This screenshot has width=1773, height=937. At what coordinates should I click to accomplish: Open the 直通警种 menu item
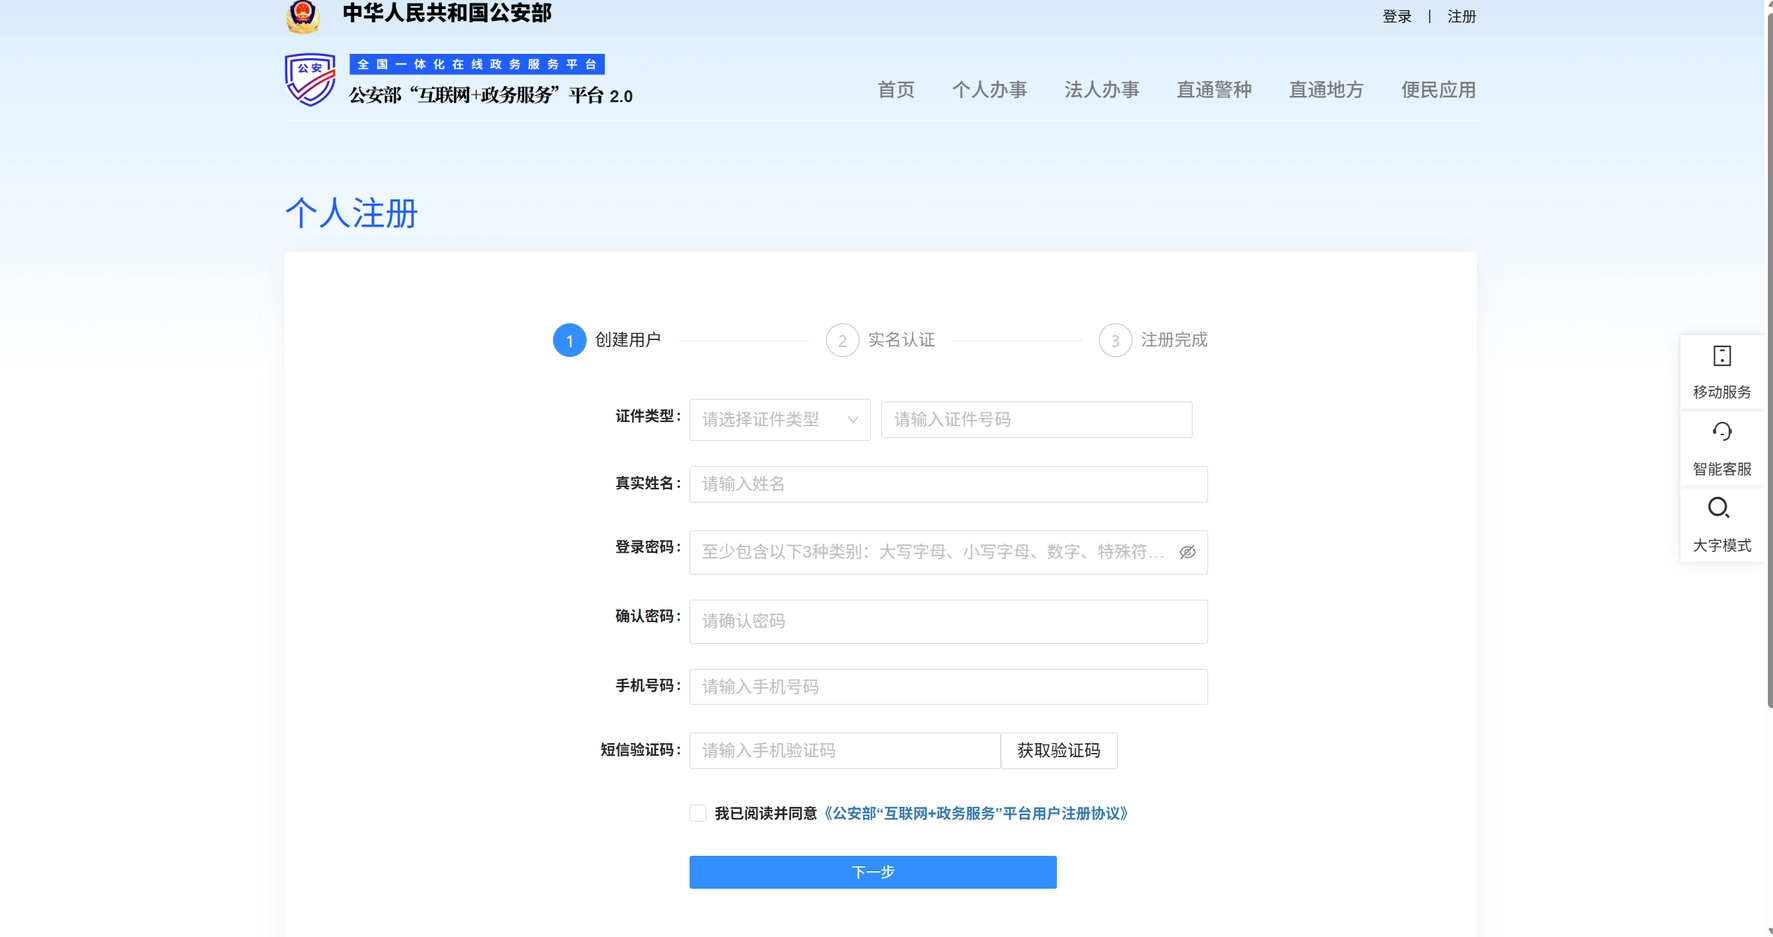(1214, 90)
